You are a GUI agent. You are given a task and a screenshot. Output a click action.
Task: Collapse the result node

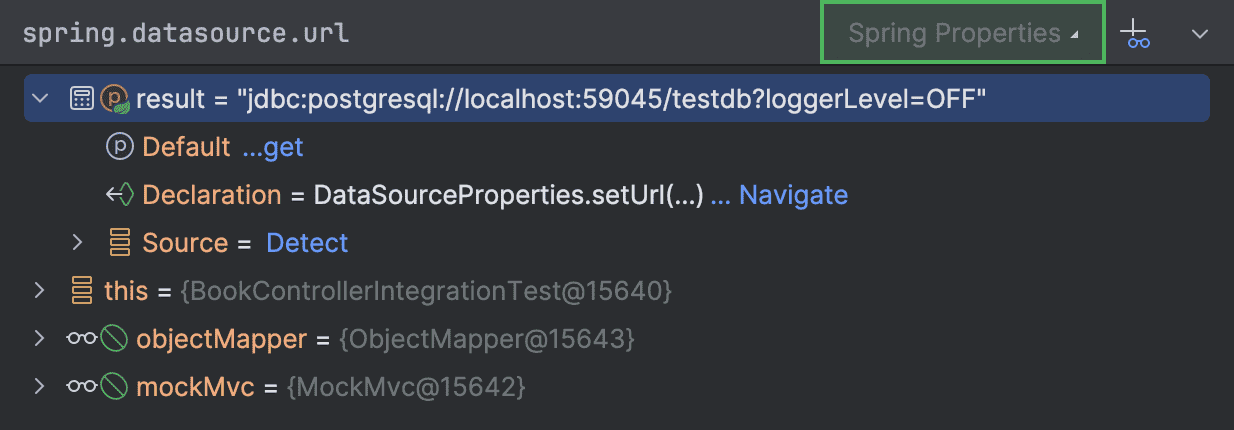[40, 98]
